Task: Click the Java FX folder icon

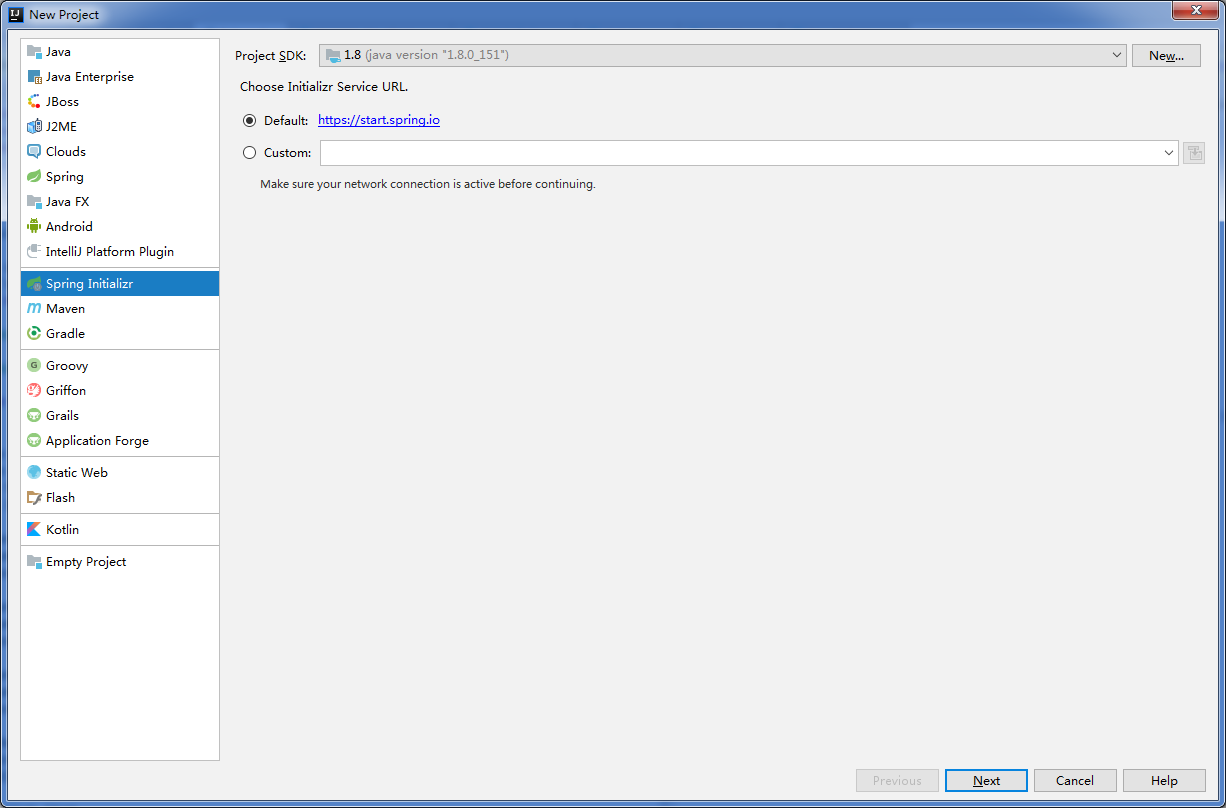Action: [34, 202]
